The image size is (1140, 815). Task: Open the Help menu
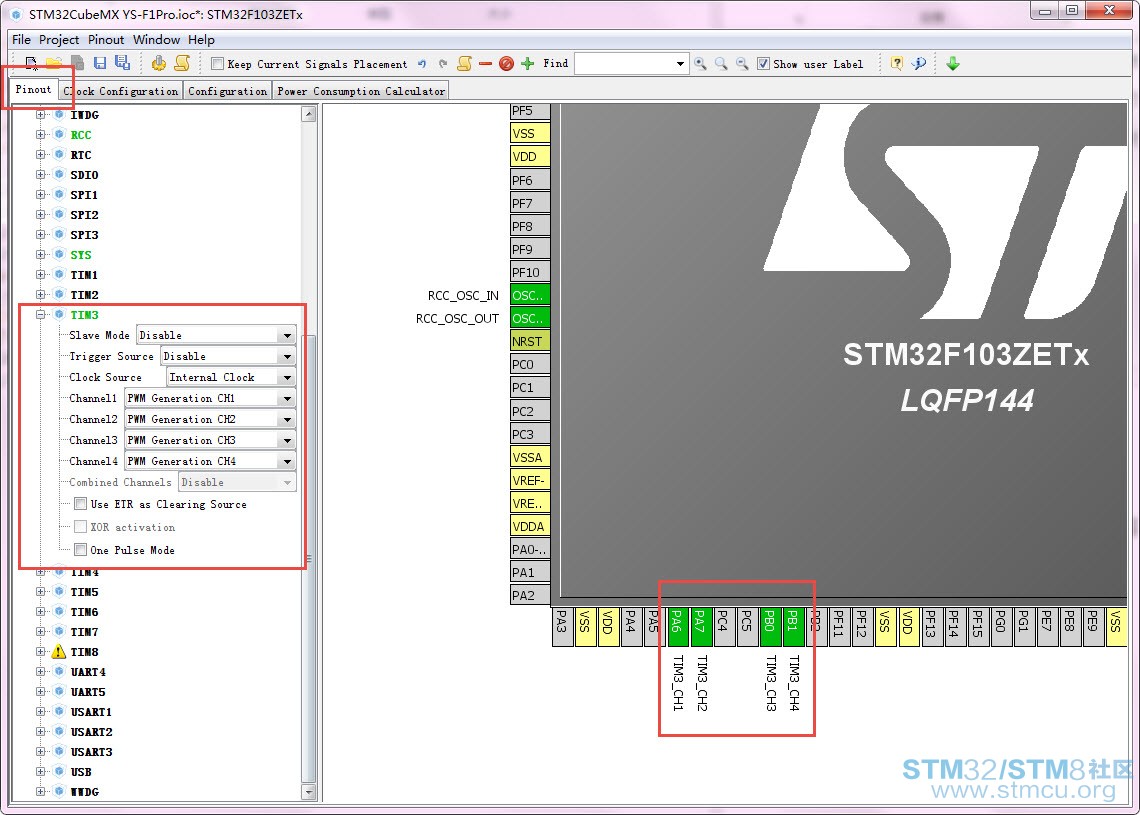201,39
